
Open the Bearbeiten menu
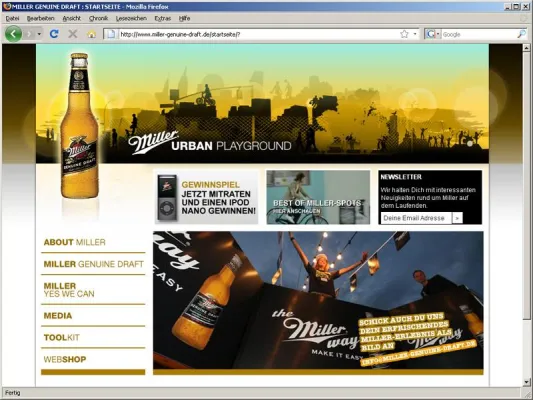coord(40,18)
